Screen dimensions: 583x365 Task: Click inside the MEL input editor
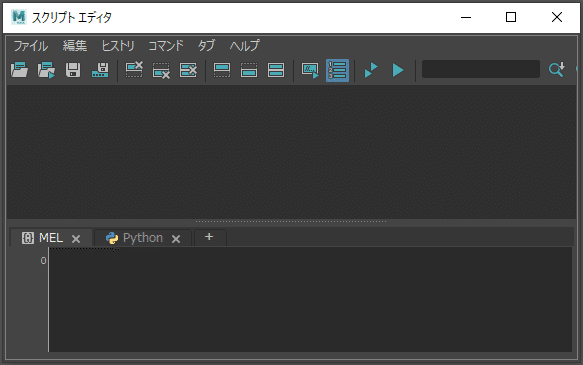coord(310,300)
